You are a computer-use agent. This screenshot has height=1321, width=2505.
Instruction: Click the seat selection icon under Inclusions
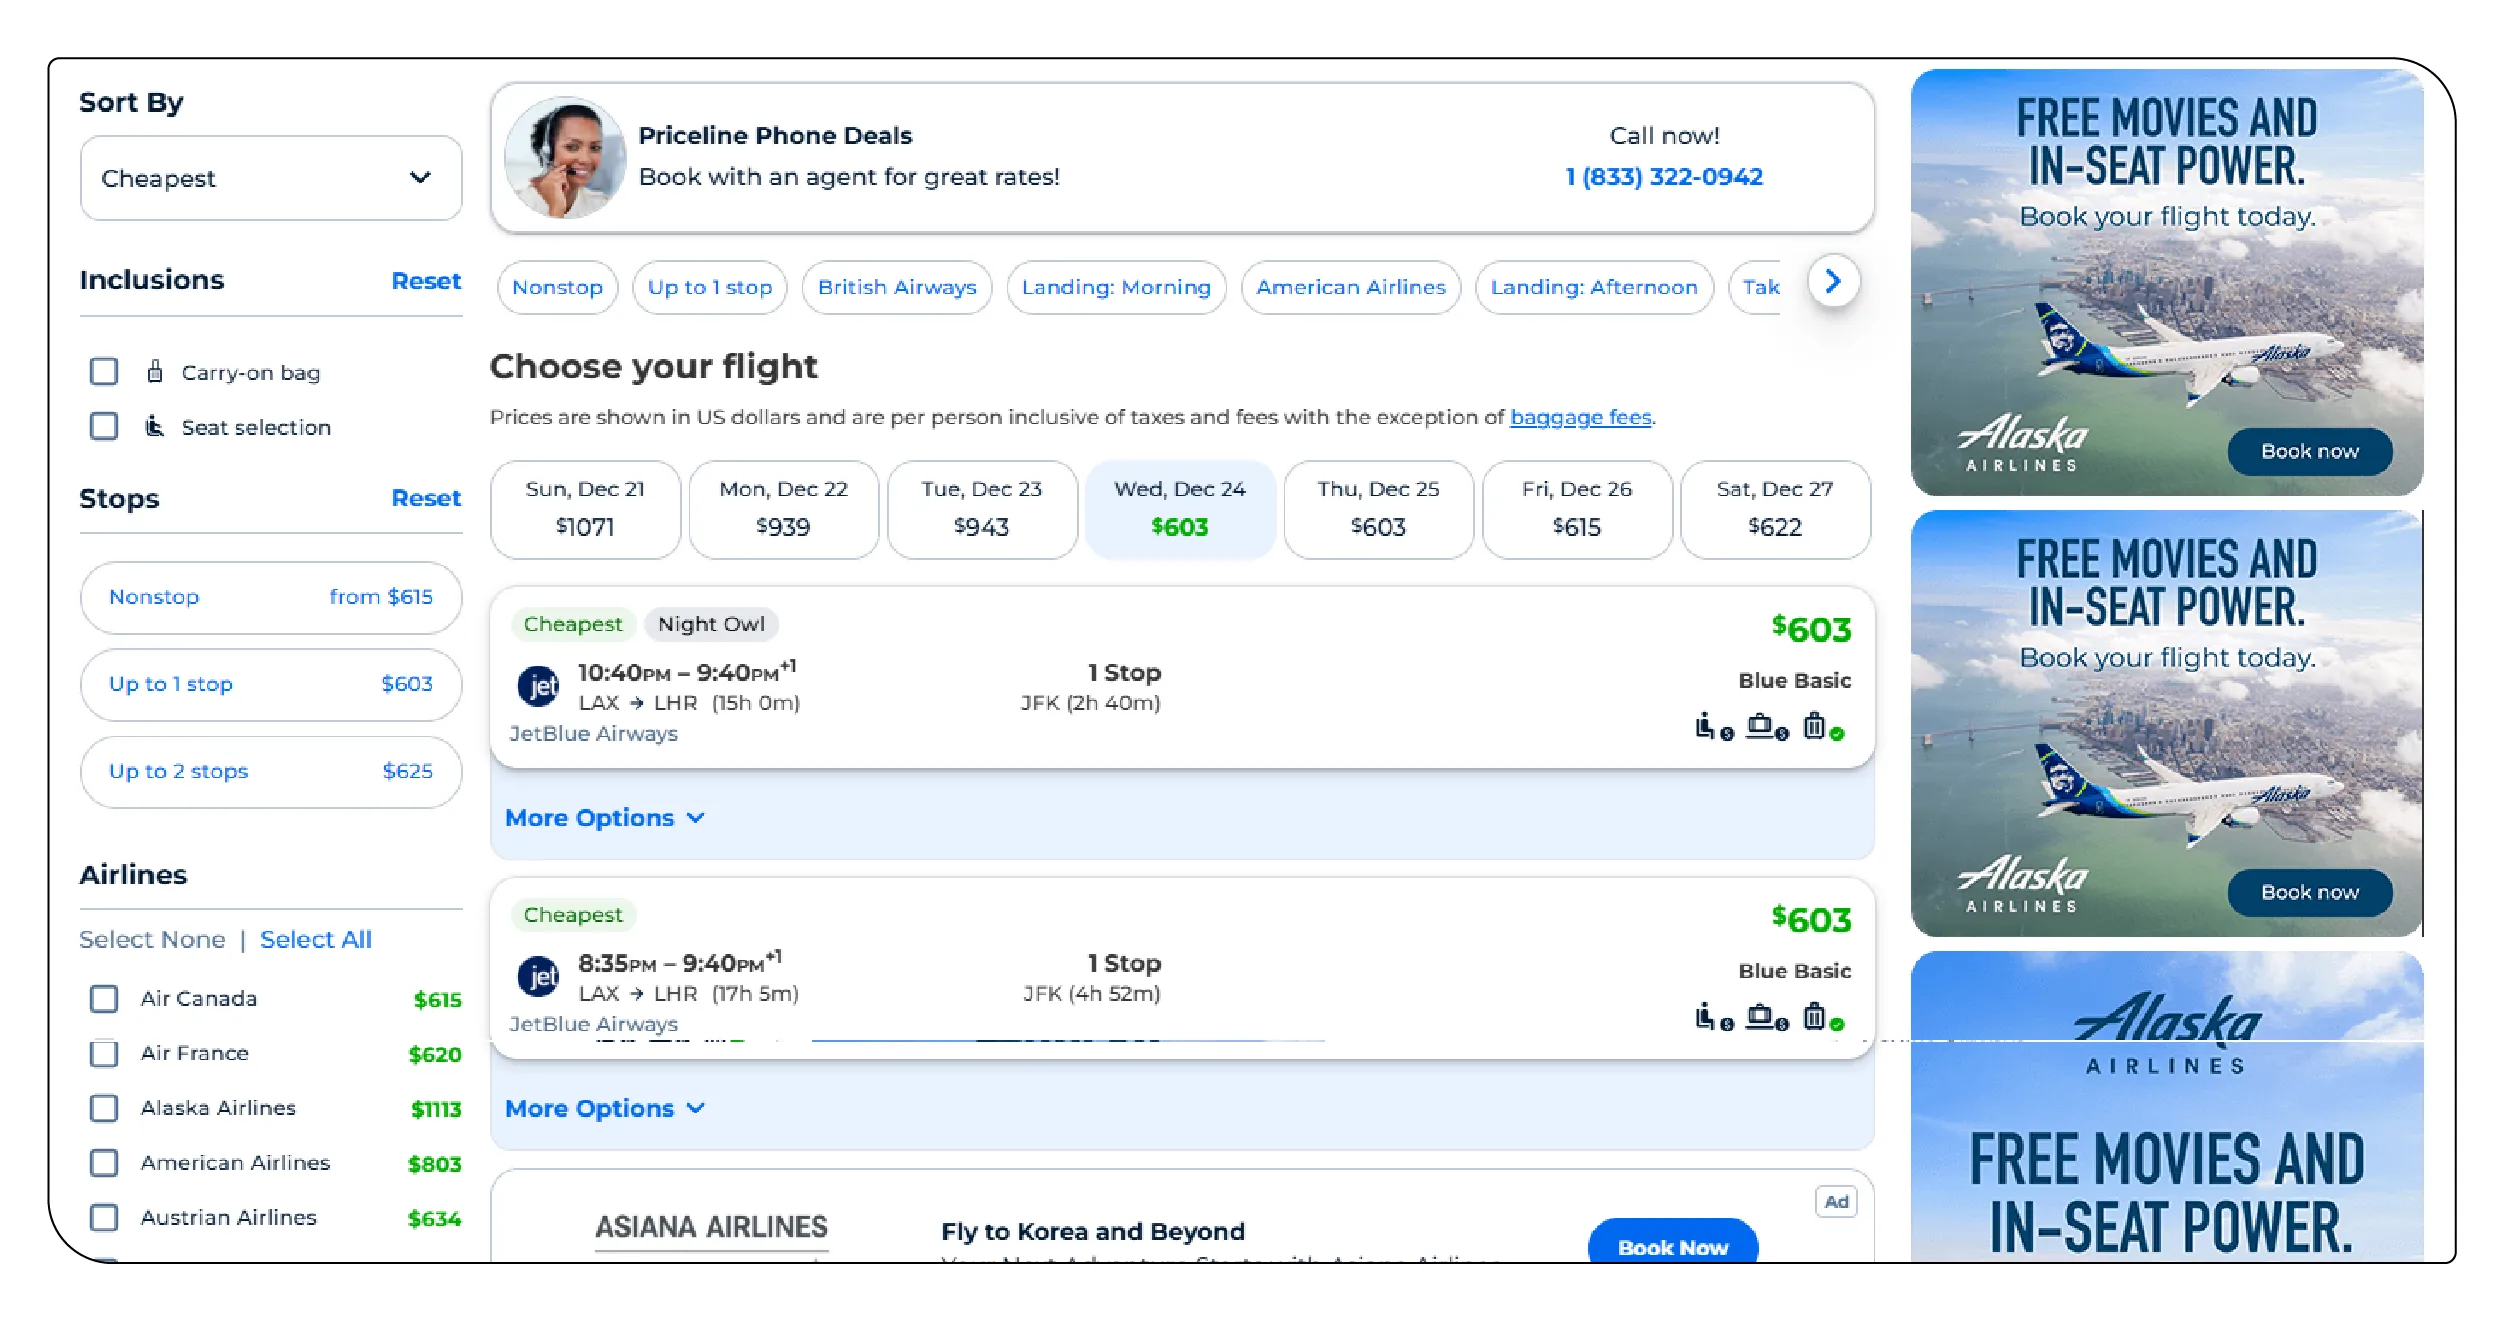pyautogui.click(x=154, y=427)
